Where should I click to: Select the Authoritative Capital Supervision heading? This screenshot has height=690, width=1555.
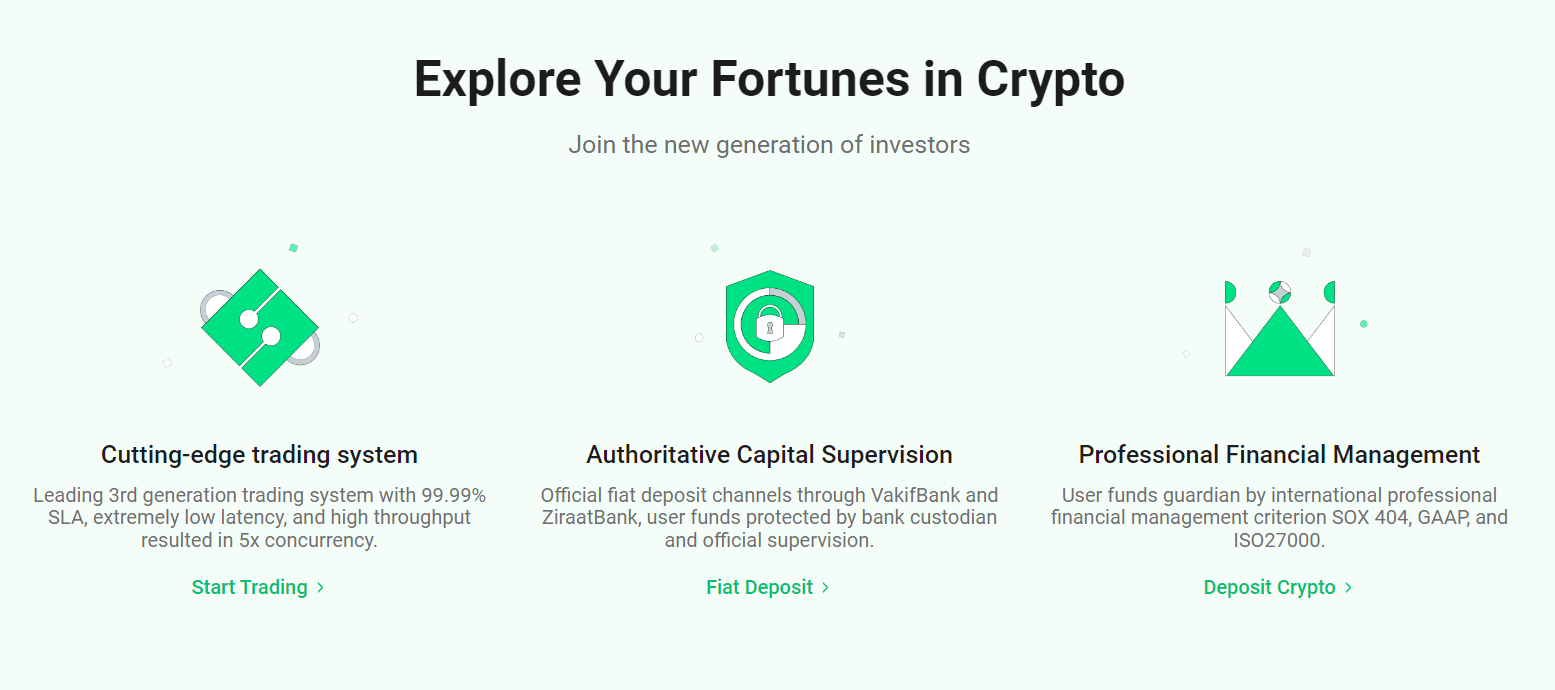click(x=769, y=455)
